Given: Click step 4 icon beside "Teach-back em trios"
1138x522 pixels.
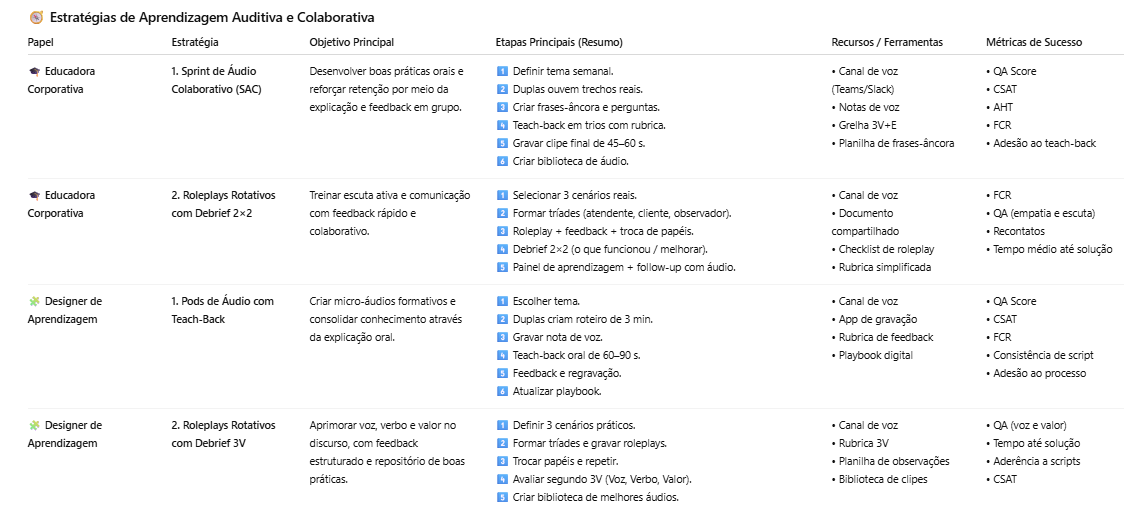Looking at the screenshot, I should 502,126.
